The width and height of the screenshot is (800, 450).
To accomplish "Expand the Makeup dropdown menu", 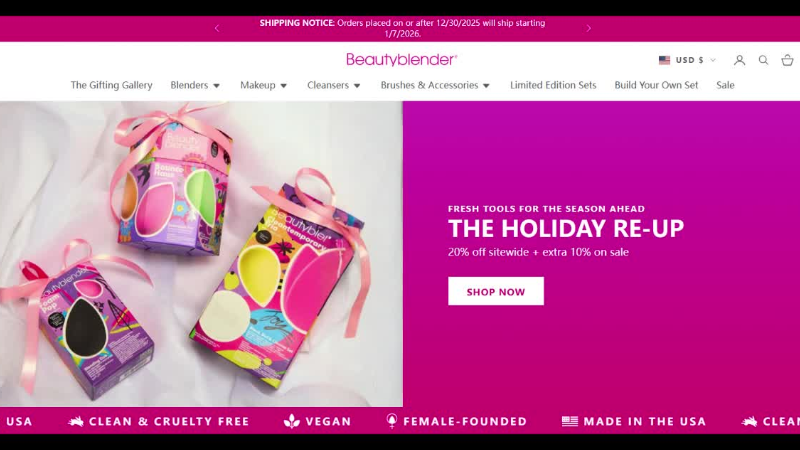I will pyautogui.click(x=263, y=85).
